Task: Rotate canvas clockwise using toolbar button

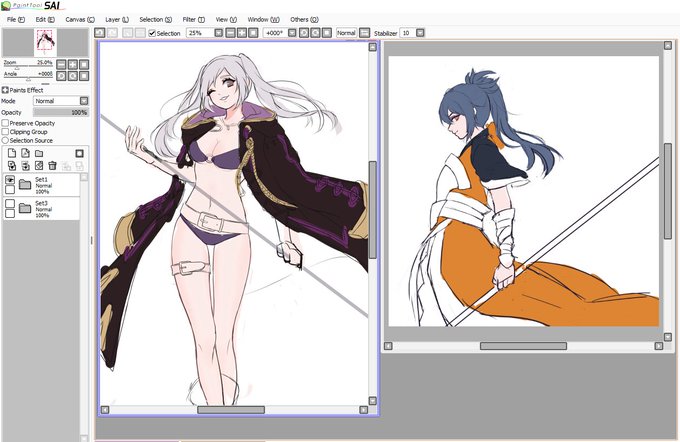Action: pos(315,33)
